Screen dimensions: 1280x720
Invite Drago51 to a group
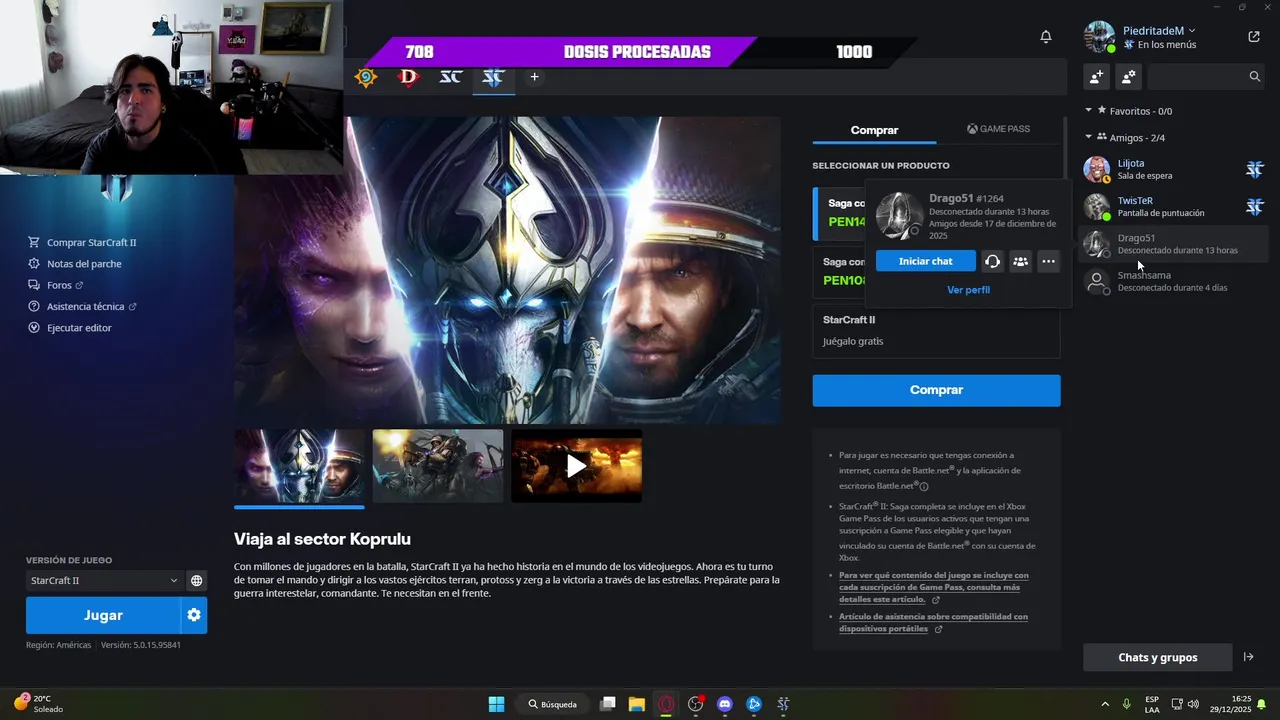(1020, 261)
